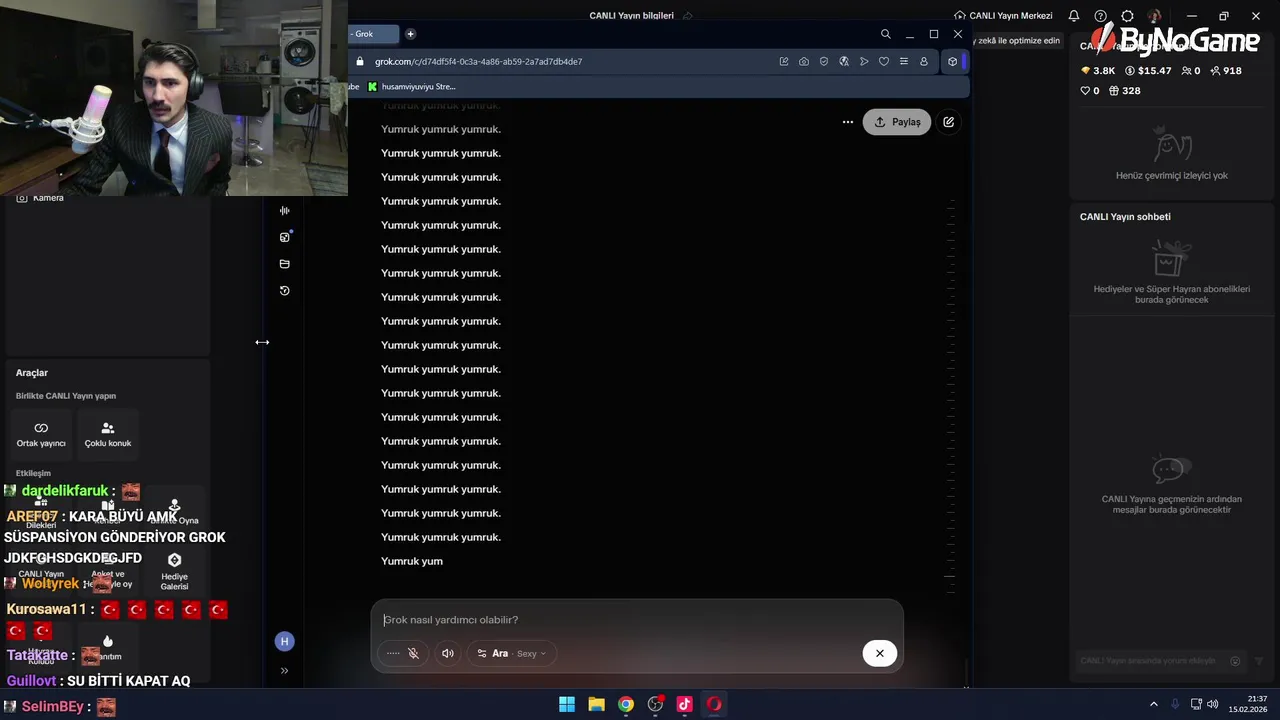The height and width of the screenshot is (720, 1280).
Task: Click the Çoklu konuk button
Action: tap(108, 434)
